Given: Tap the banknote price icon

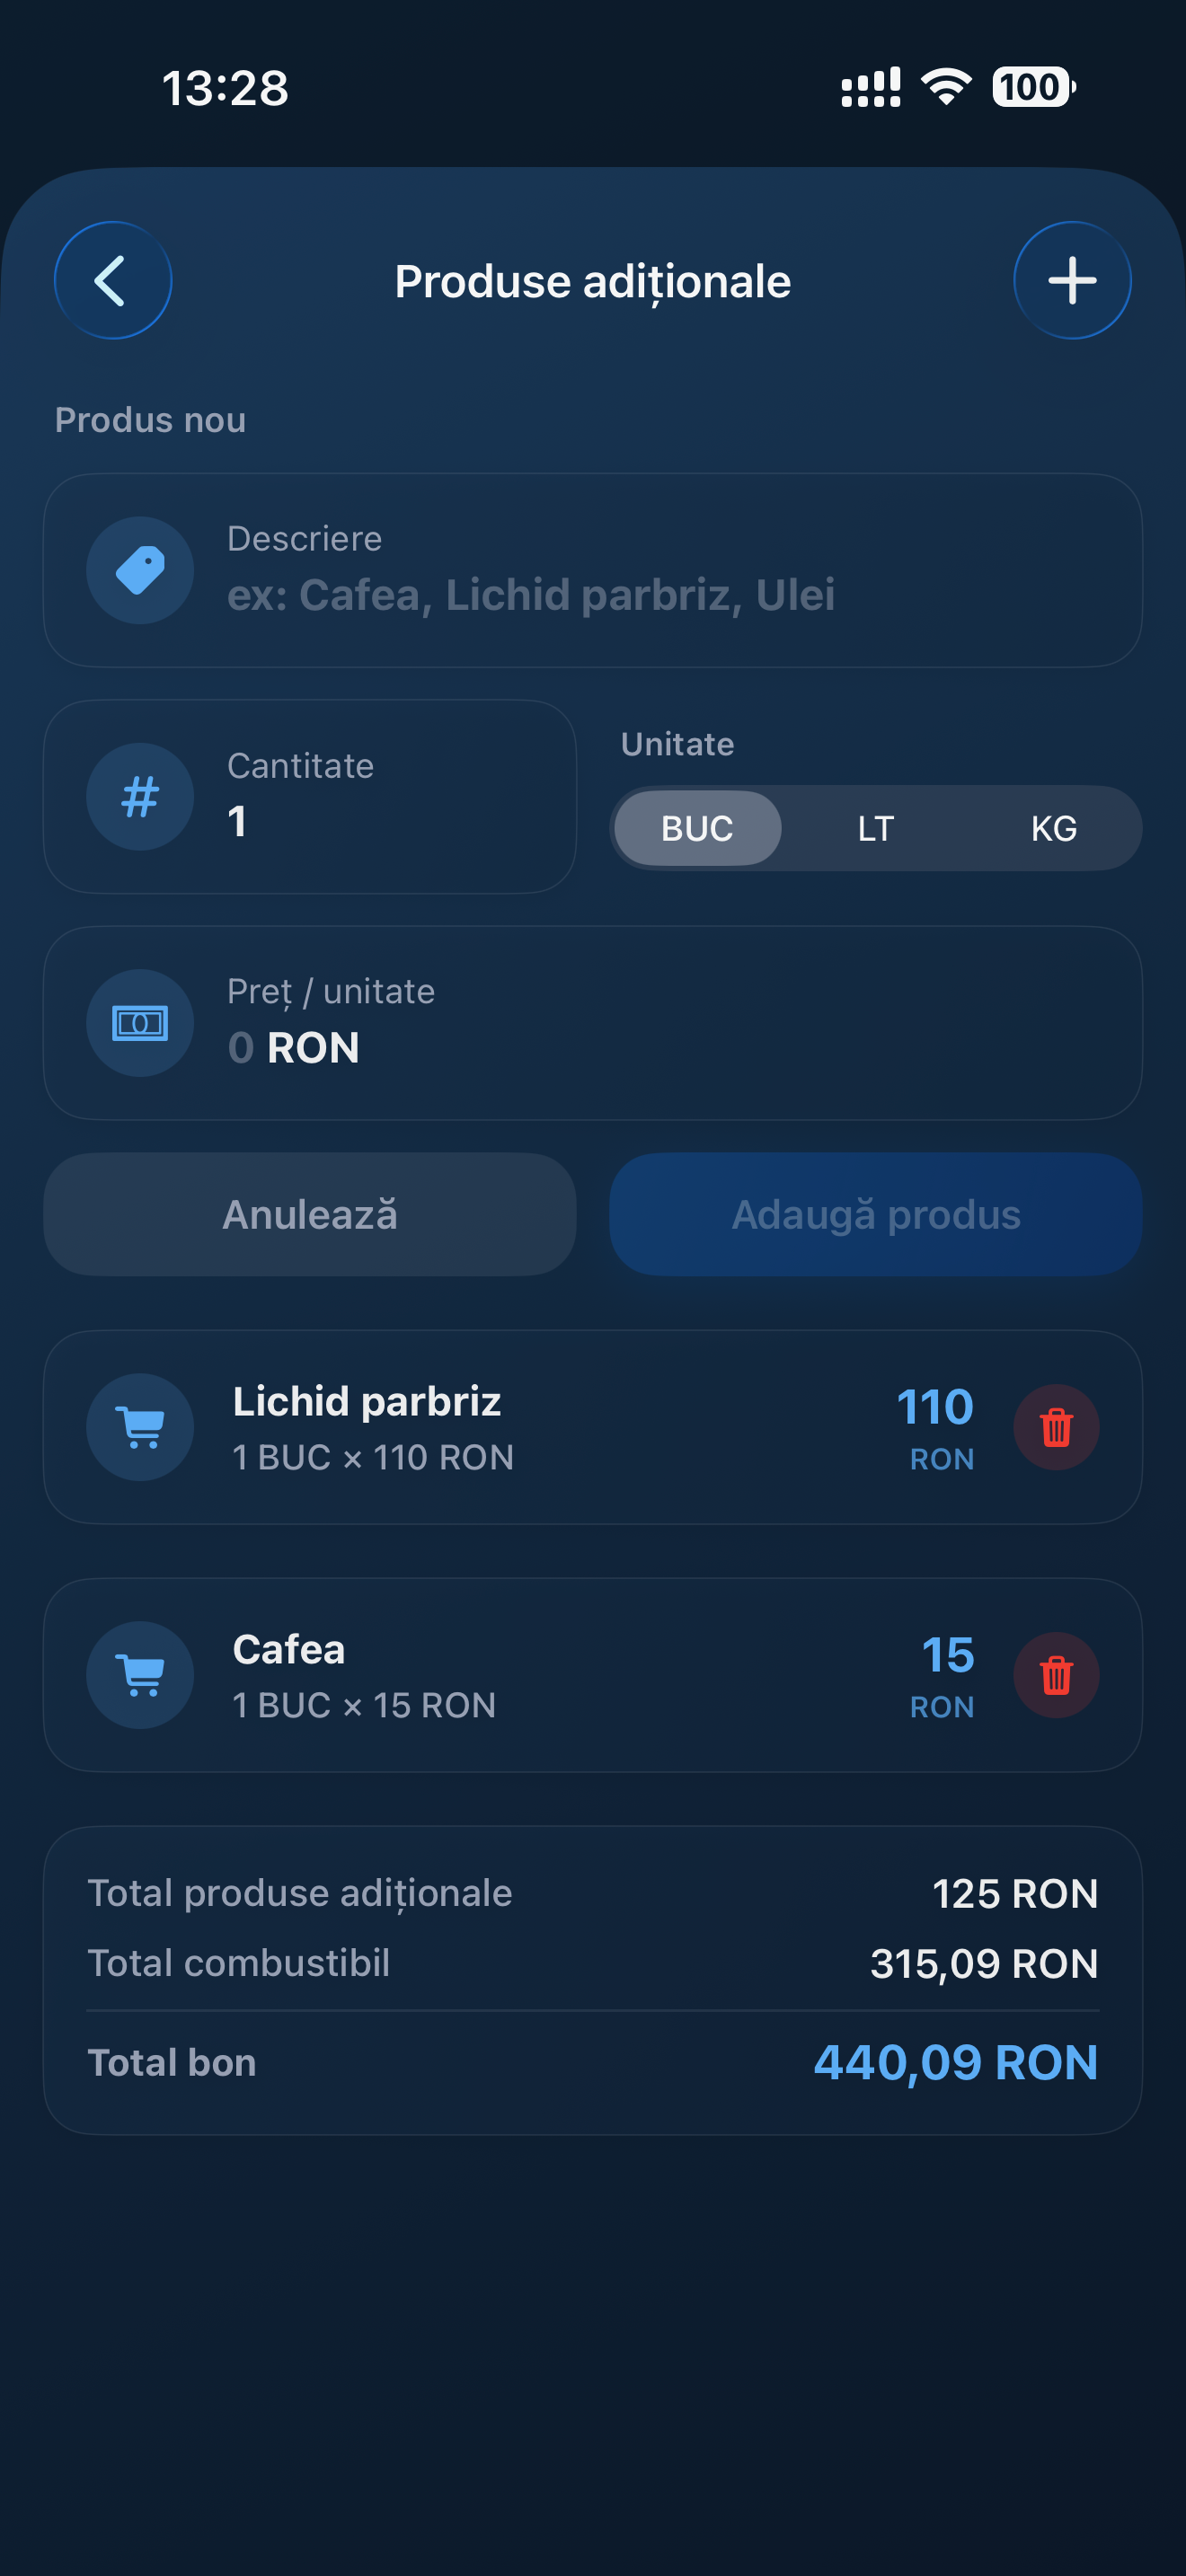Looking at the screenshot, I should coord(140,1023).
